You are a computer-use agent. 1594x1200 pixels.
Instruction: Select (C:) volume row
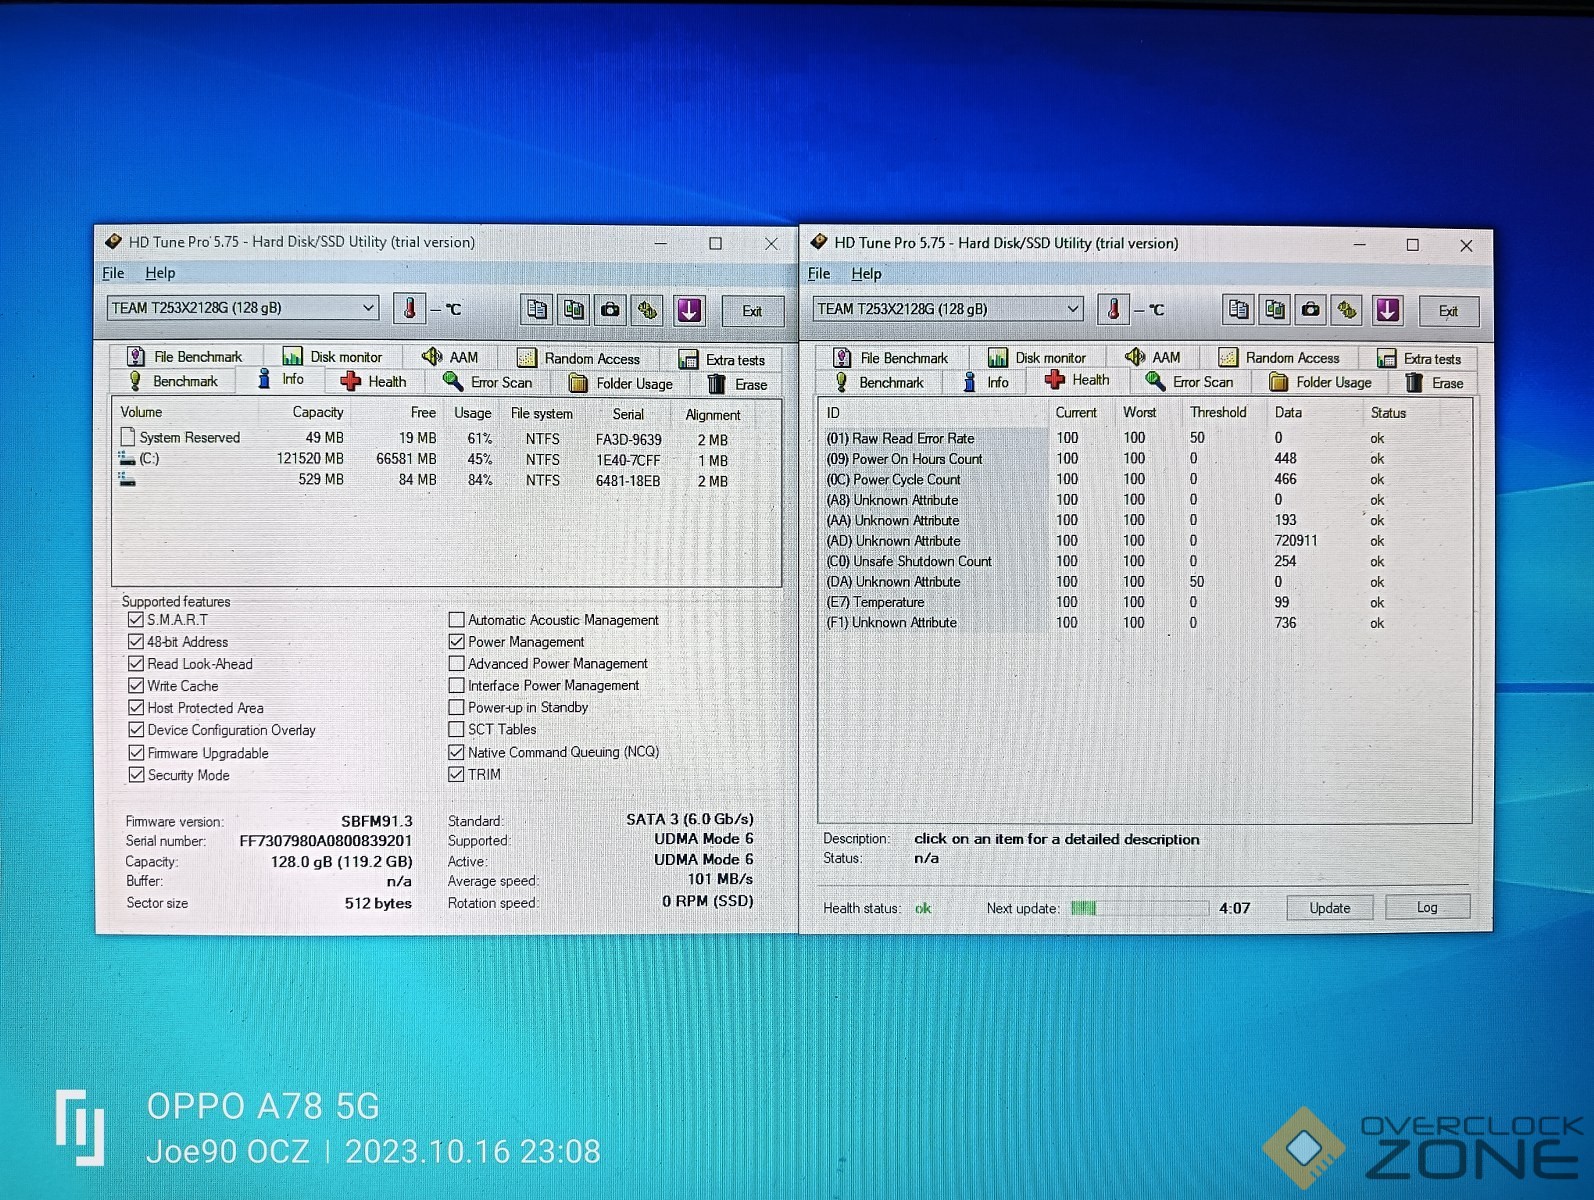point(445,459)
